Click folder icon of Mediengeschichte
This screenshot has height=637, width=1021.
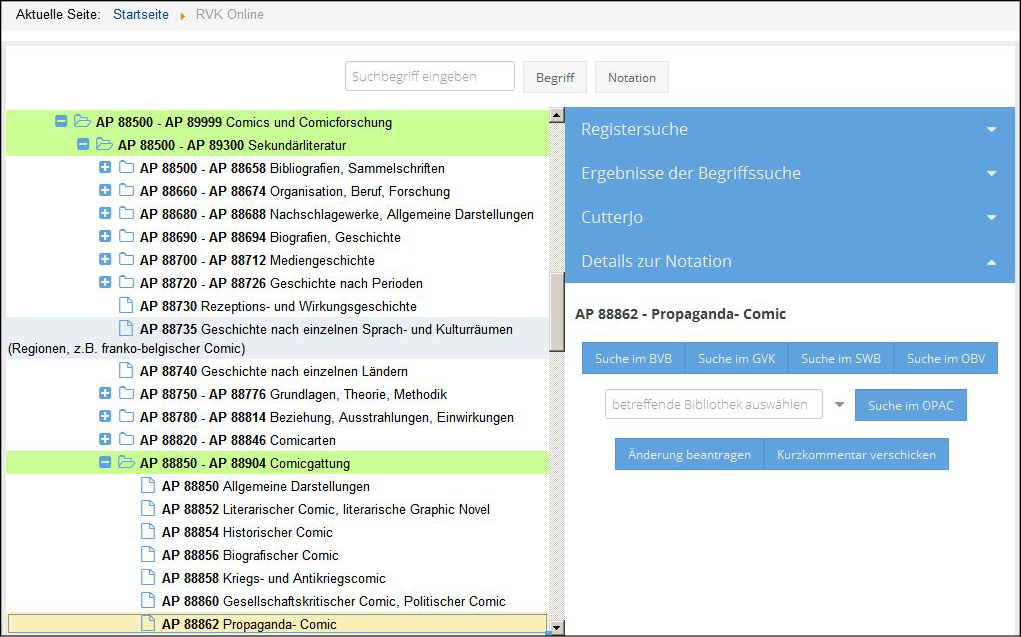(x=126, y=259)
